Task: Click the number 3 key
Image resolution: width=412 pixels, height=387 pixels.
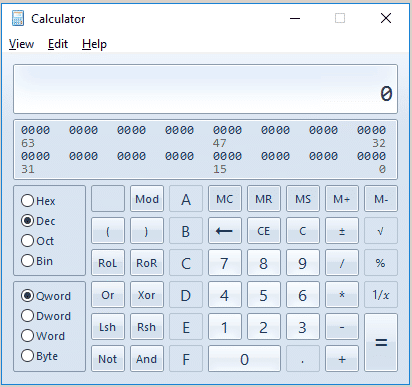Action: 303,327
